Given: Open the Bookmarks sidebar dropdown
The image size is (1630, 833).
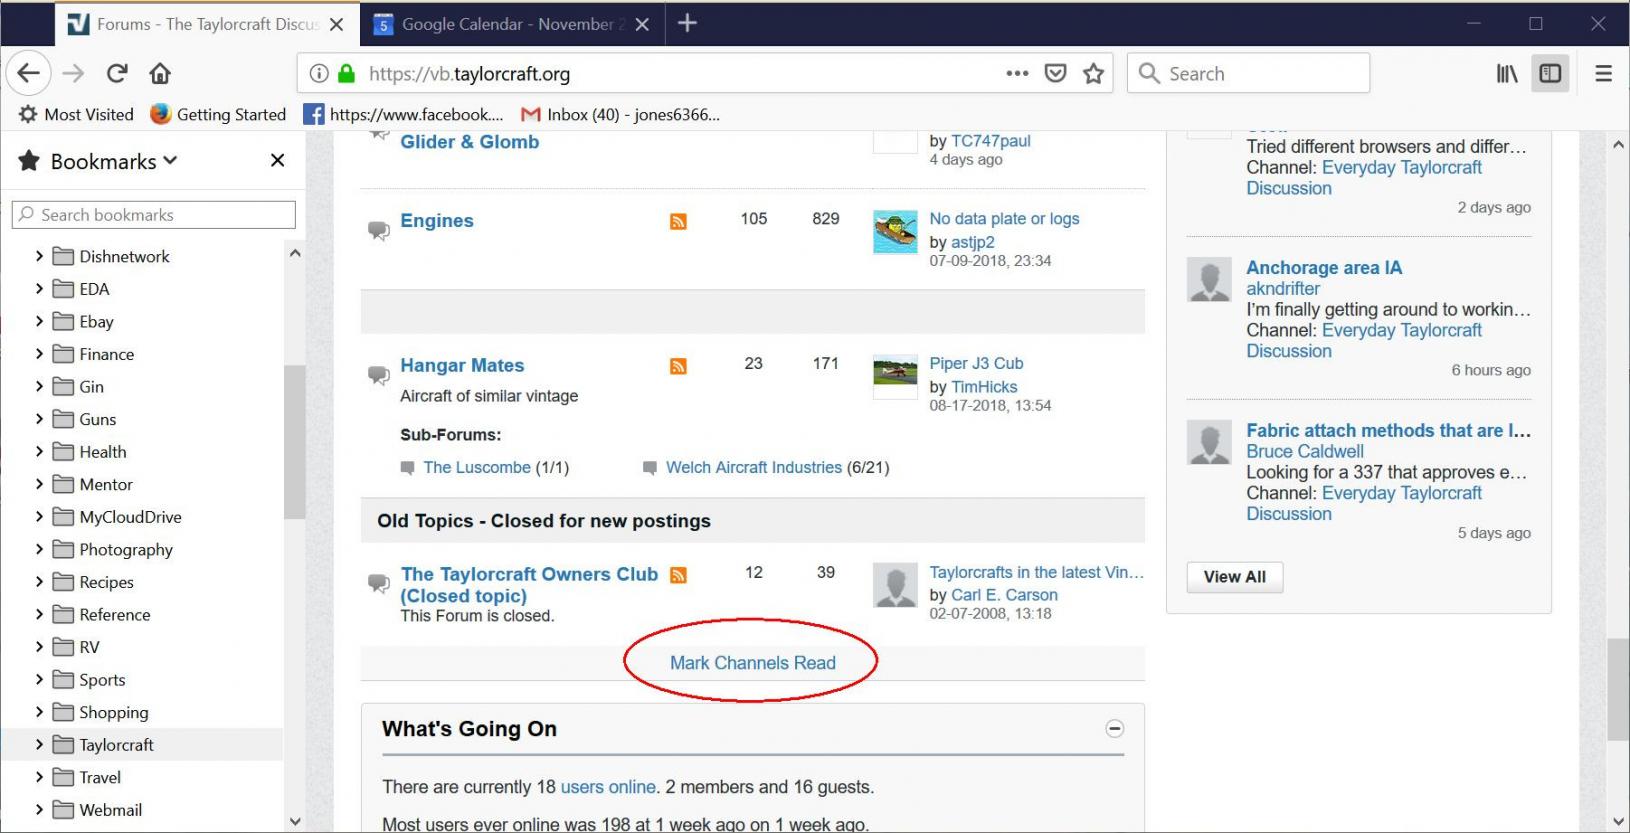Looking at the screenshot, I should click(x=114, y=161).
